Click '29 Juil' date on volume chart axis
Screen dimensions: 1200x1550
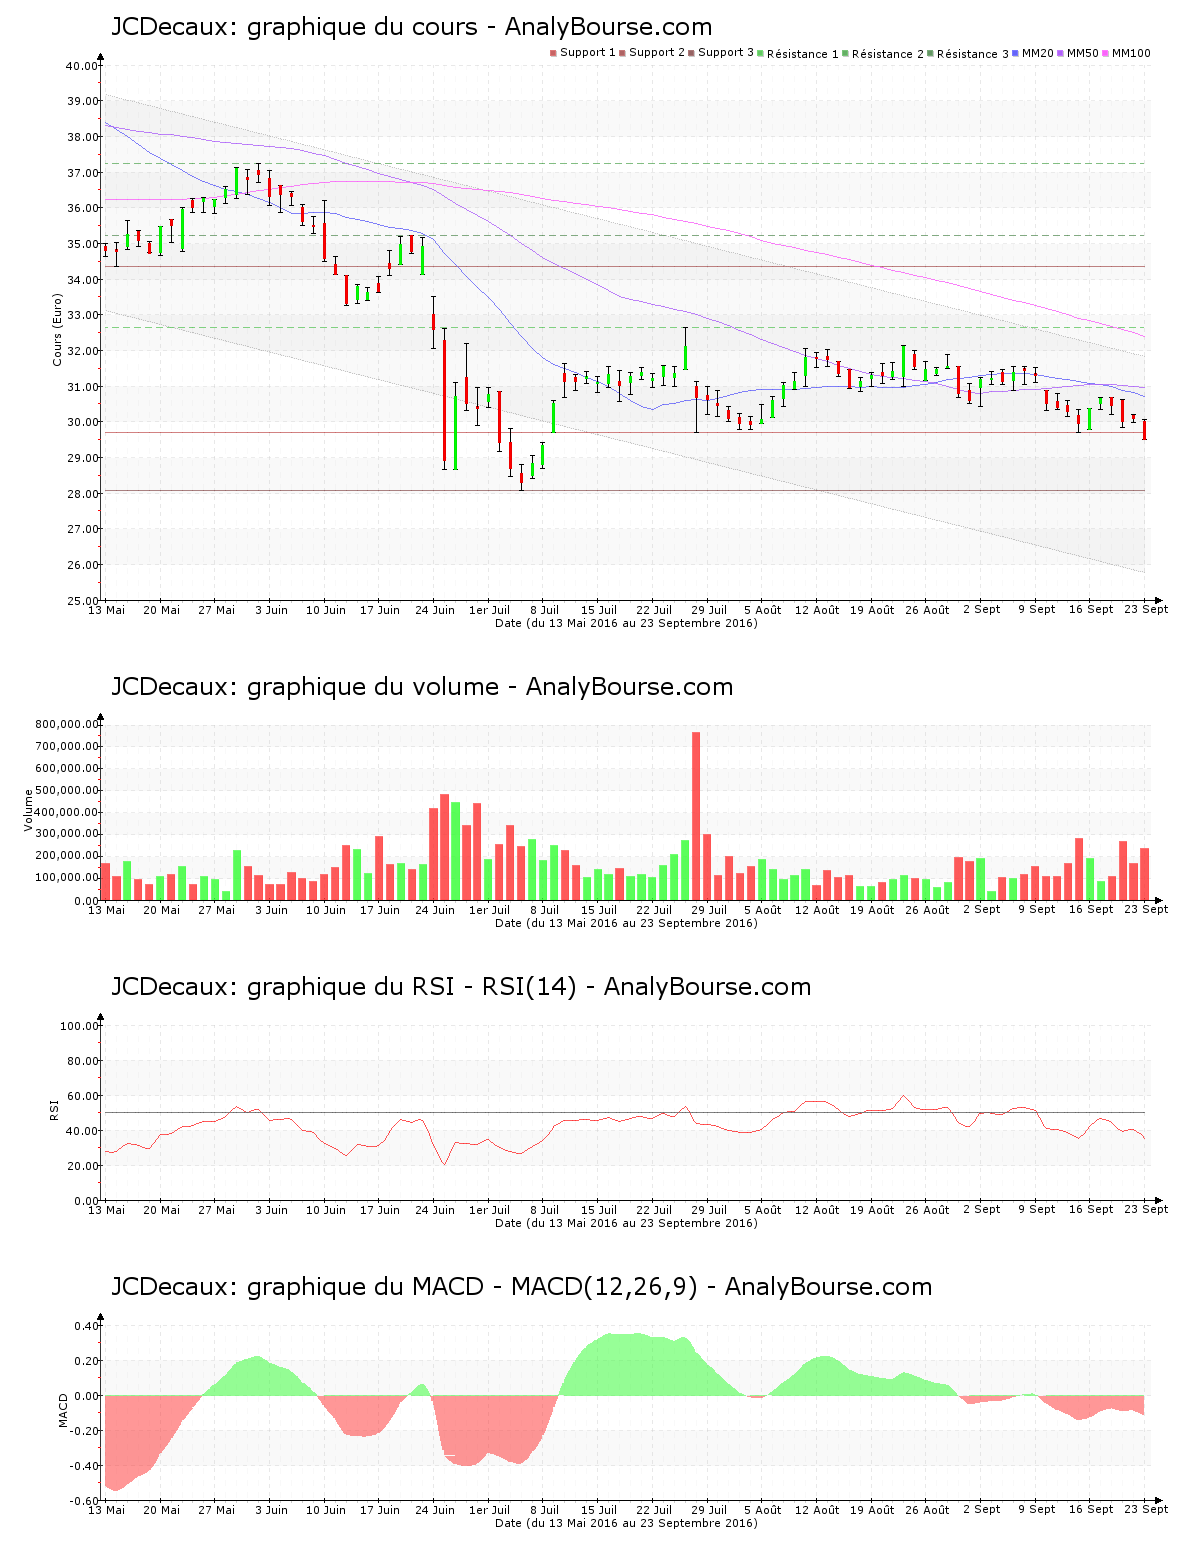(x=709, y=910)
